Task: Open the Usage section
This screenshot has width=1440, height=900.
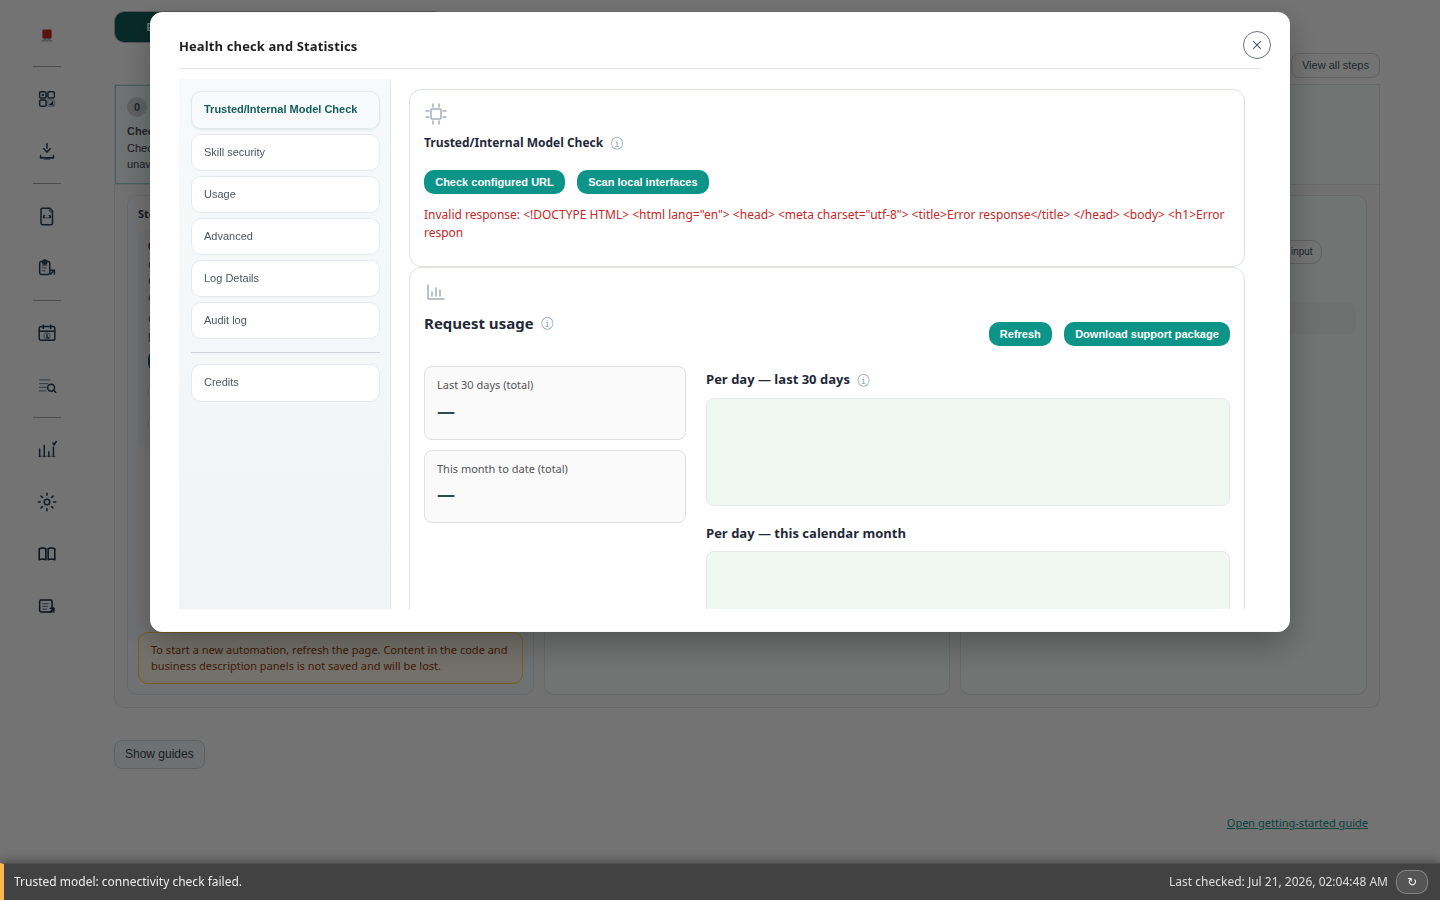Action: click(x=285, y=194)
